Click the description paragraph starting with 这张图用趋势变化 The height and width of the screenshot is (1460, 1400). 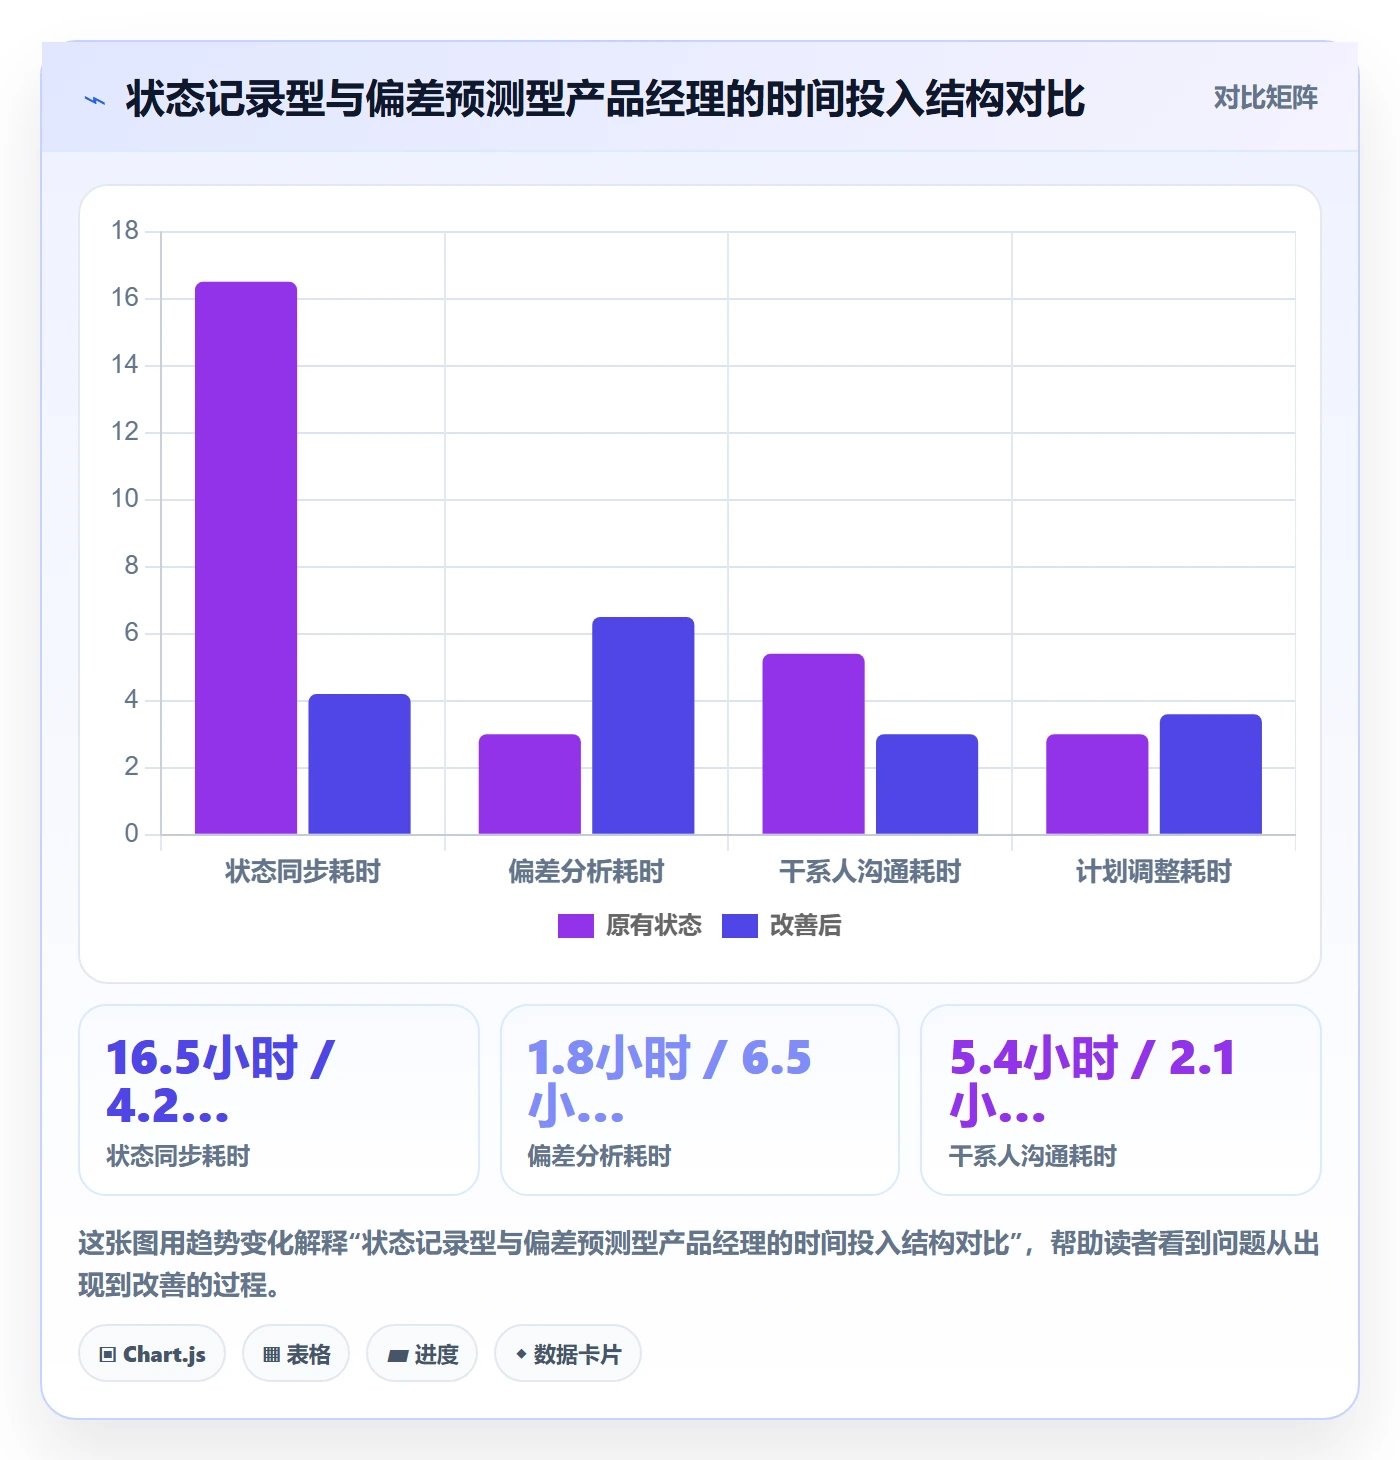[x=700, y=1264]
